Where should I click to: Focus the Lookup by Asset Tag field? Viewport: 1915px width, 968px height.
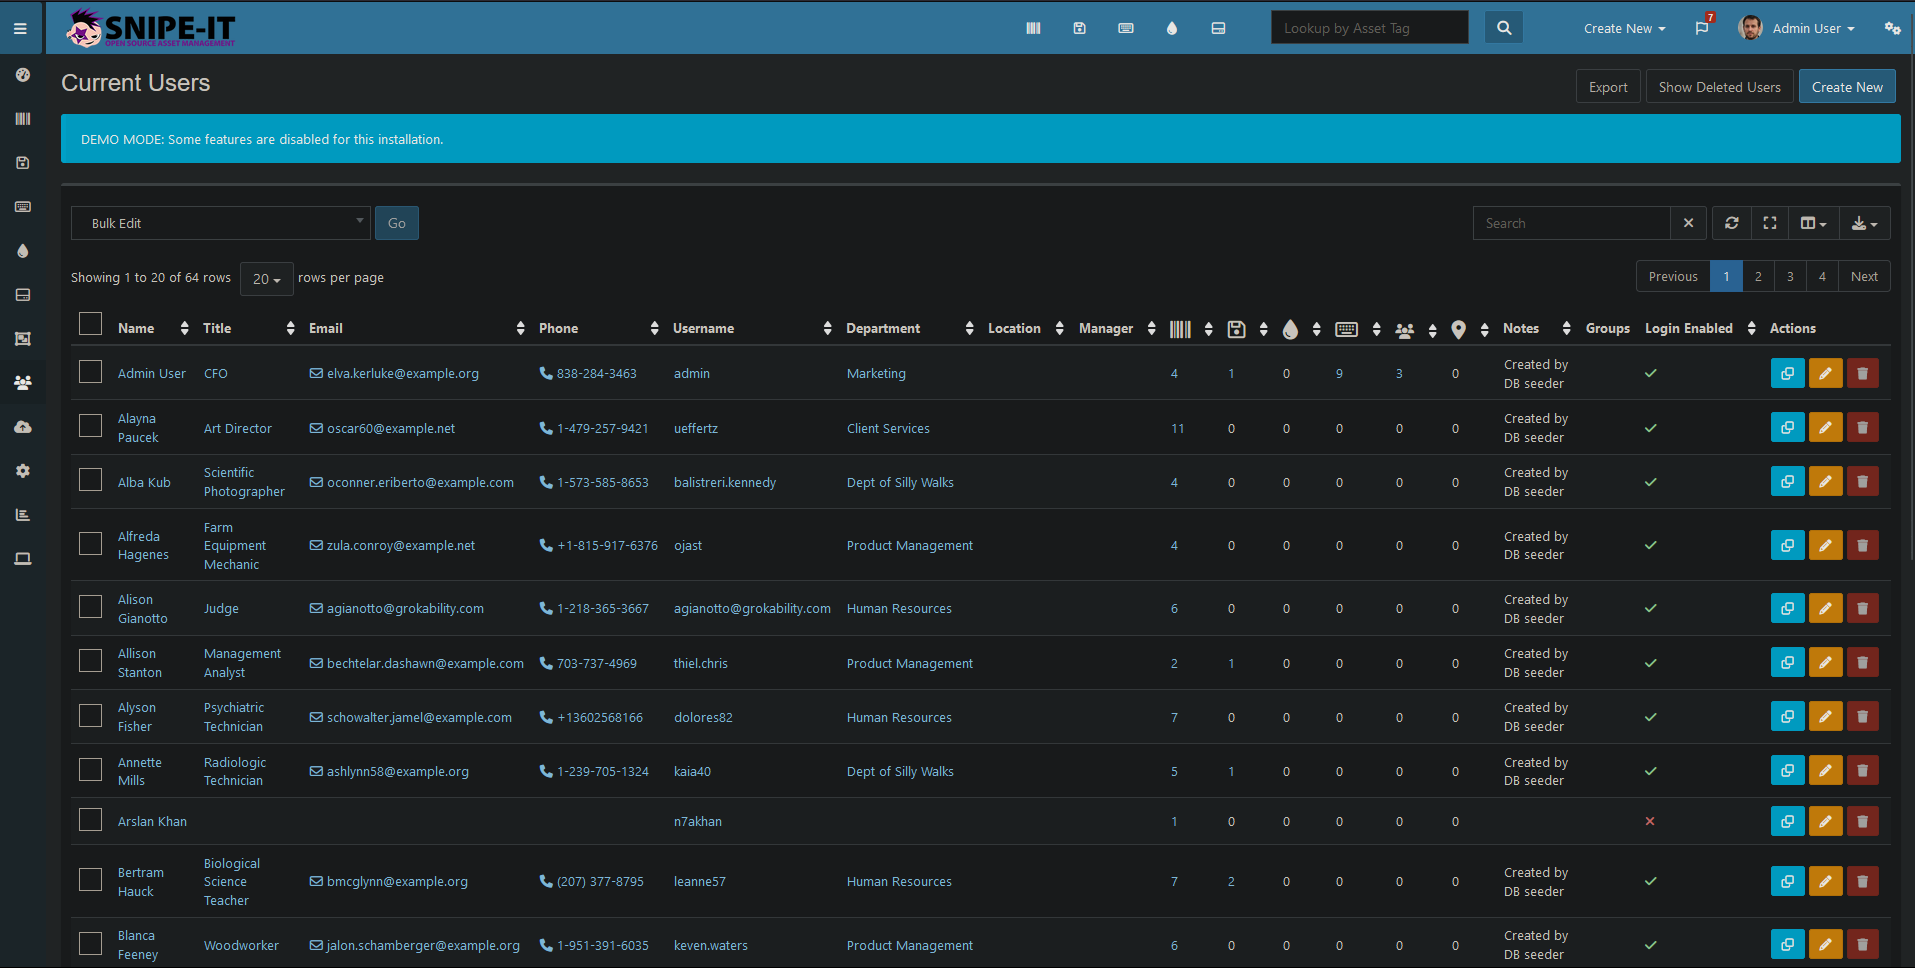[1368, 28]
